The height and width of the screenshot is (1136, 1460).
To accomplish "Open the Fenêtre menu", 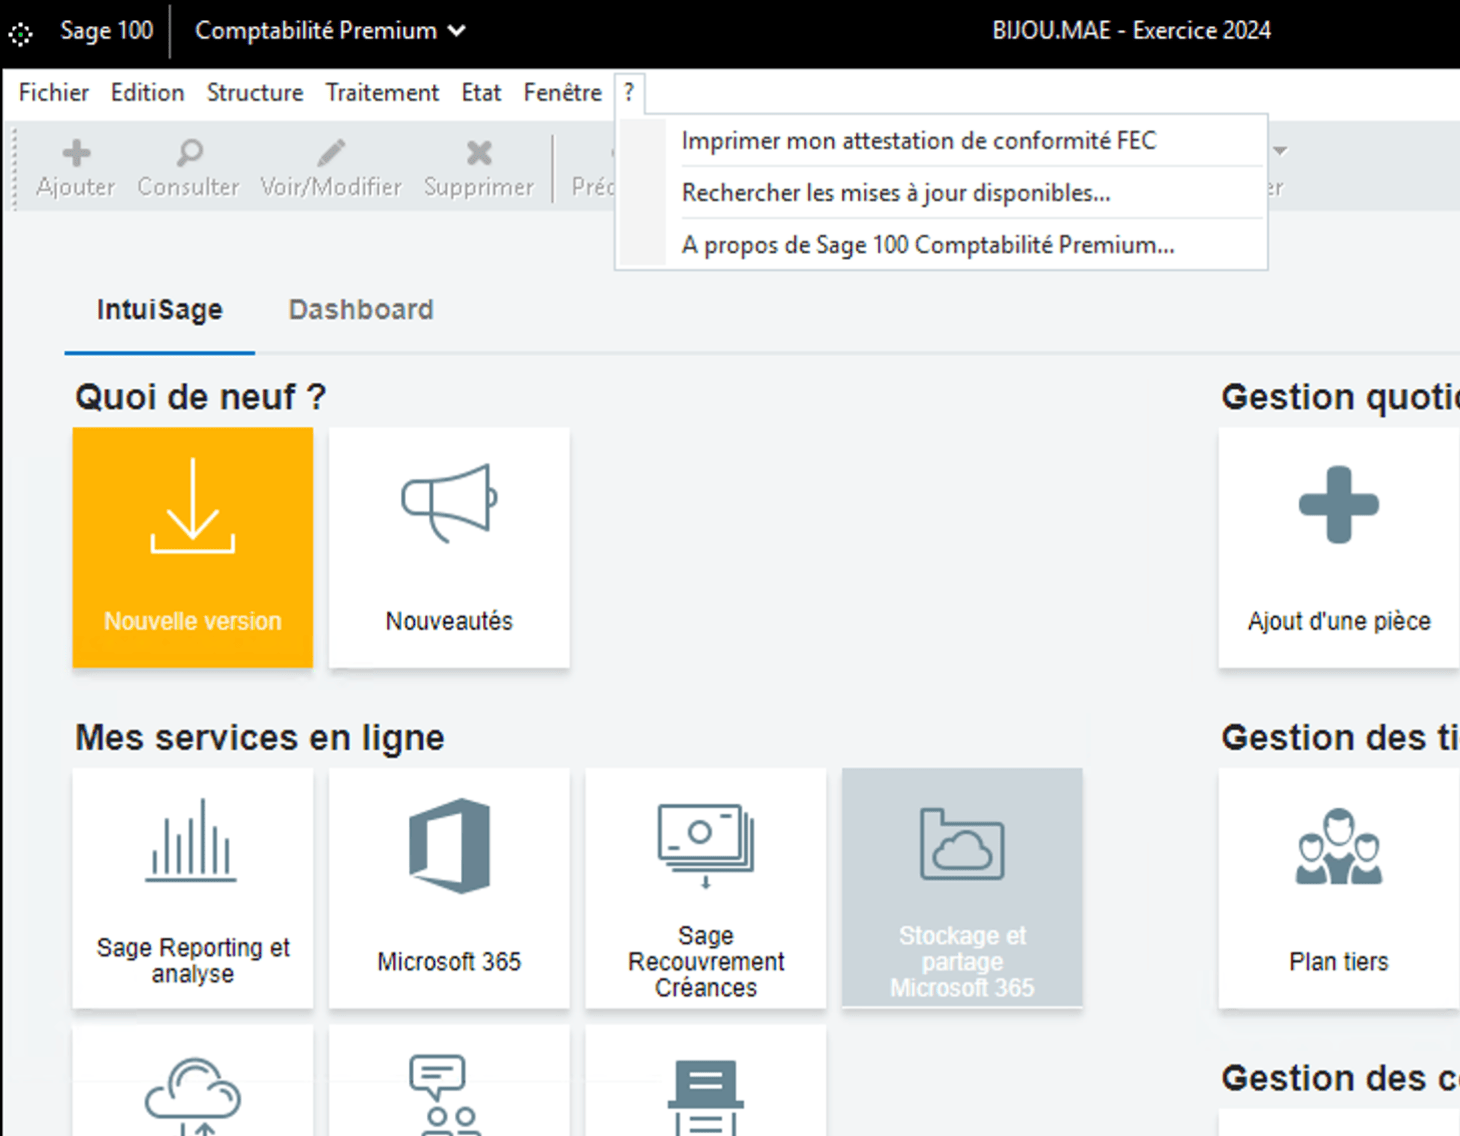I will coord(563,93).
